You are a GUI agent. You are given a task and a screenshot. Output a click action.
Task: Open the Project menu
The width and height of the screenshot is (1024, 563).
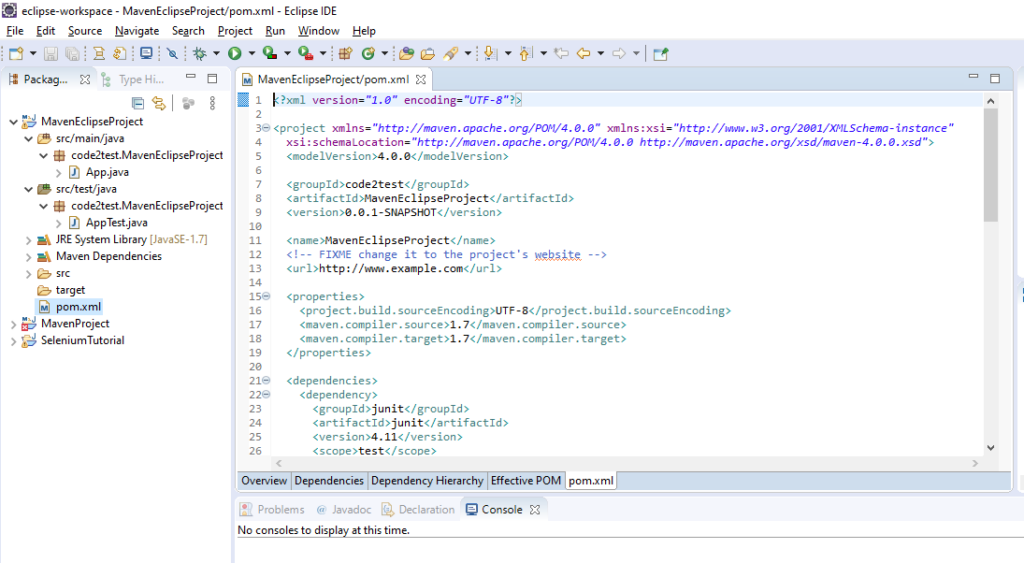234,31
